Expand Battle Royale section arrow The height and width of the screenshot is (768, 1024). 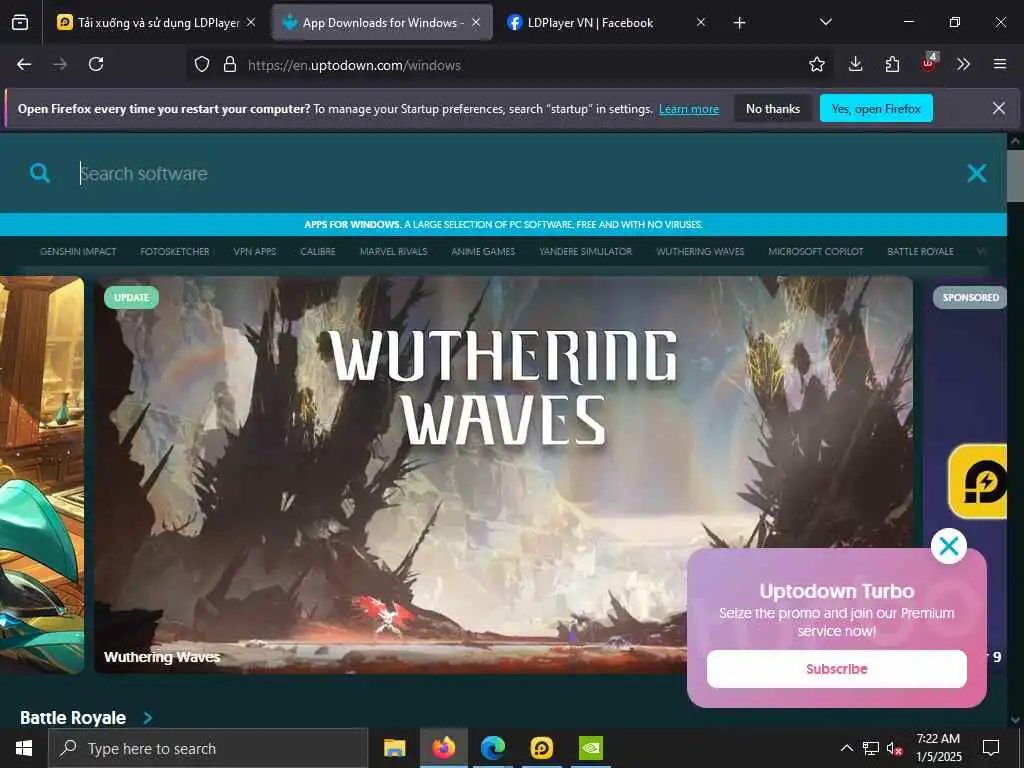coord(148,718)
